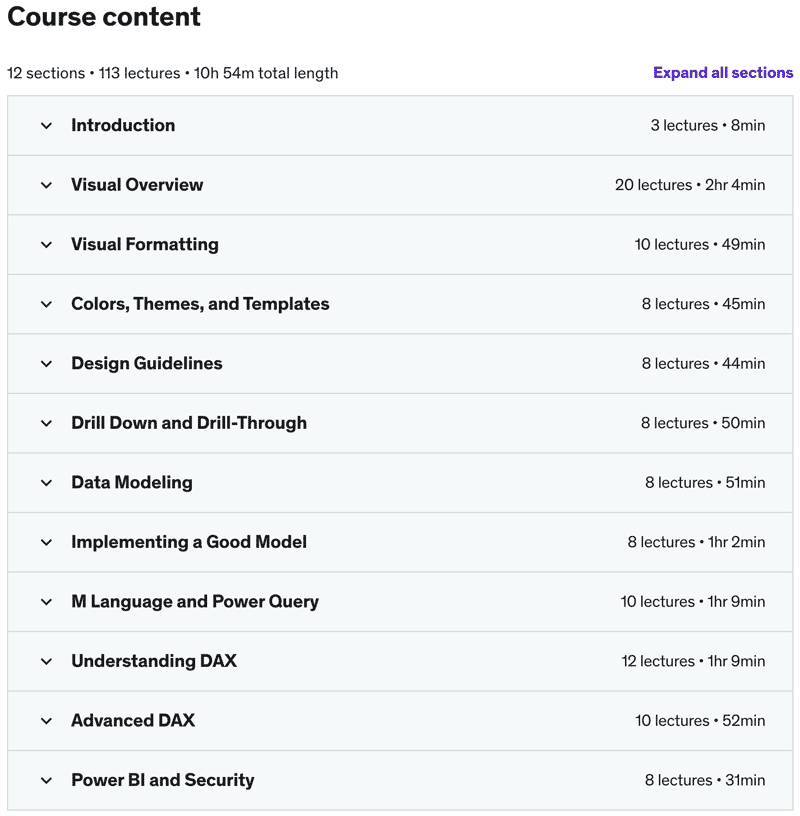This screenshot has height=816, width=800.
Task: Open the Visual Formatting chevron arrow
Action: tap(46, 245)
